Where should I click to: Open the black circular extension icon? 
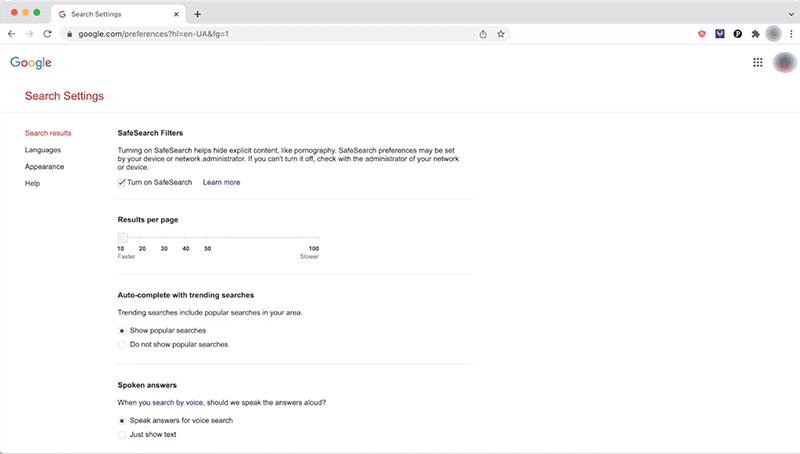[738, 34]
